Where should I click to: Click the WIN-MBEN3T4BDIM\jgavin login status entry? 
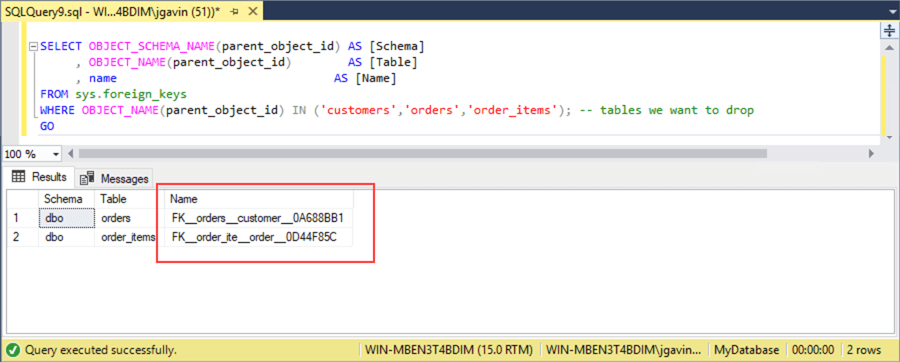point(623,349)
